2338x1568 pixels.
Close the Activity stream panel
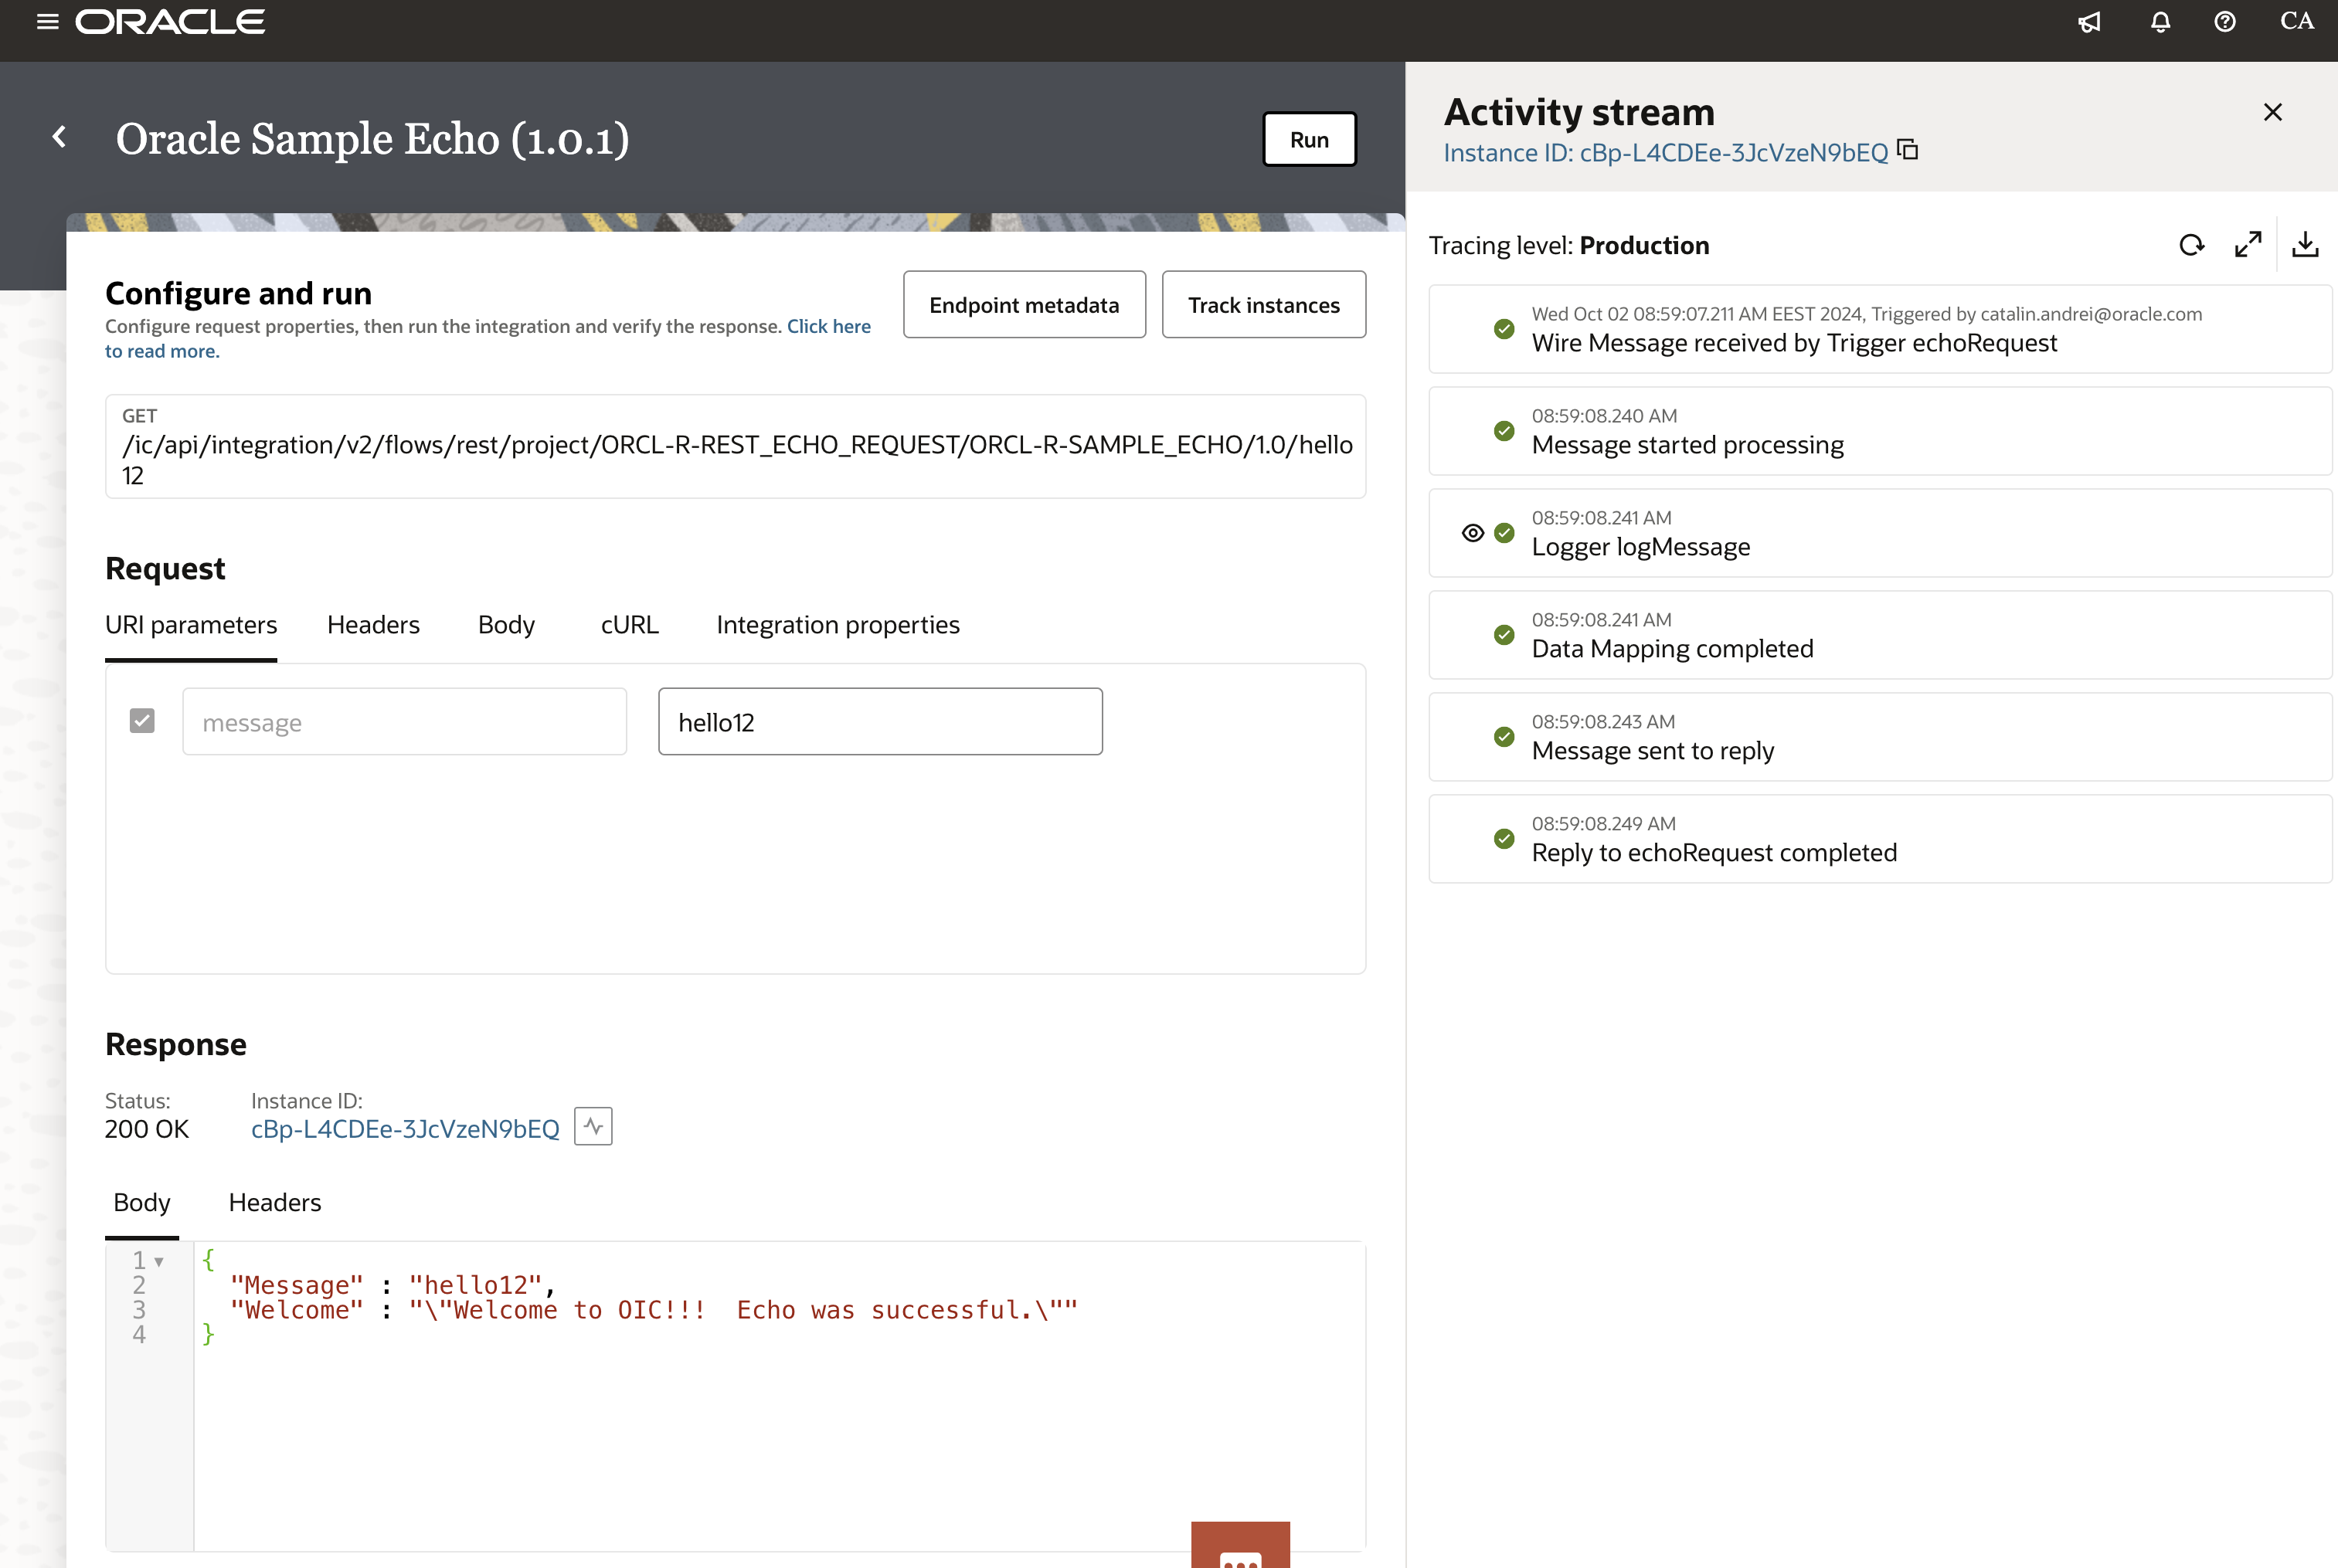2272,112
